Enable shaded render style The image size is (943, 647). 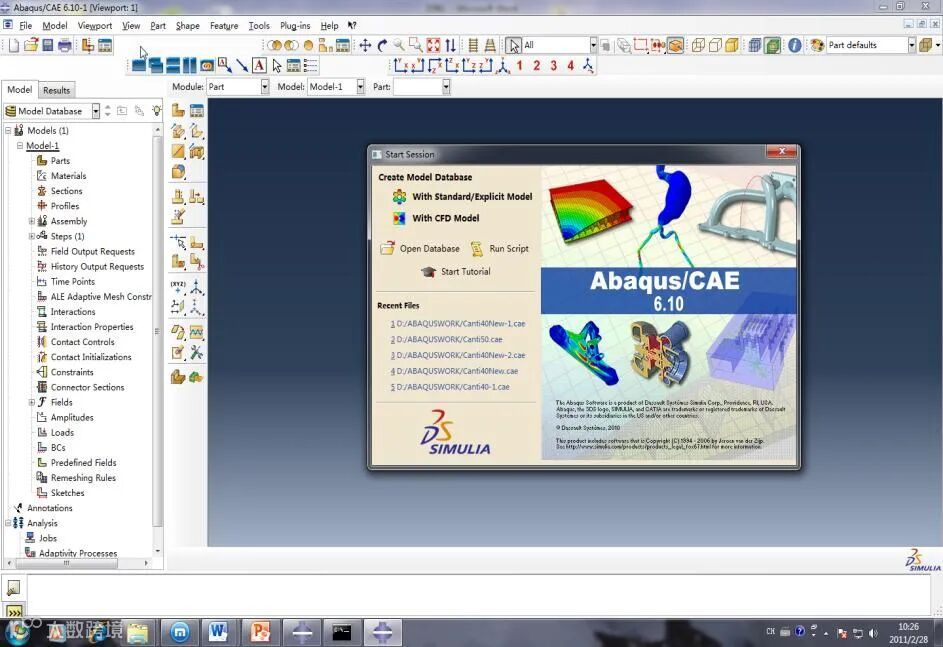click(732, 45)
